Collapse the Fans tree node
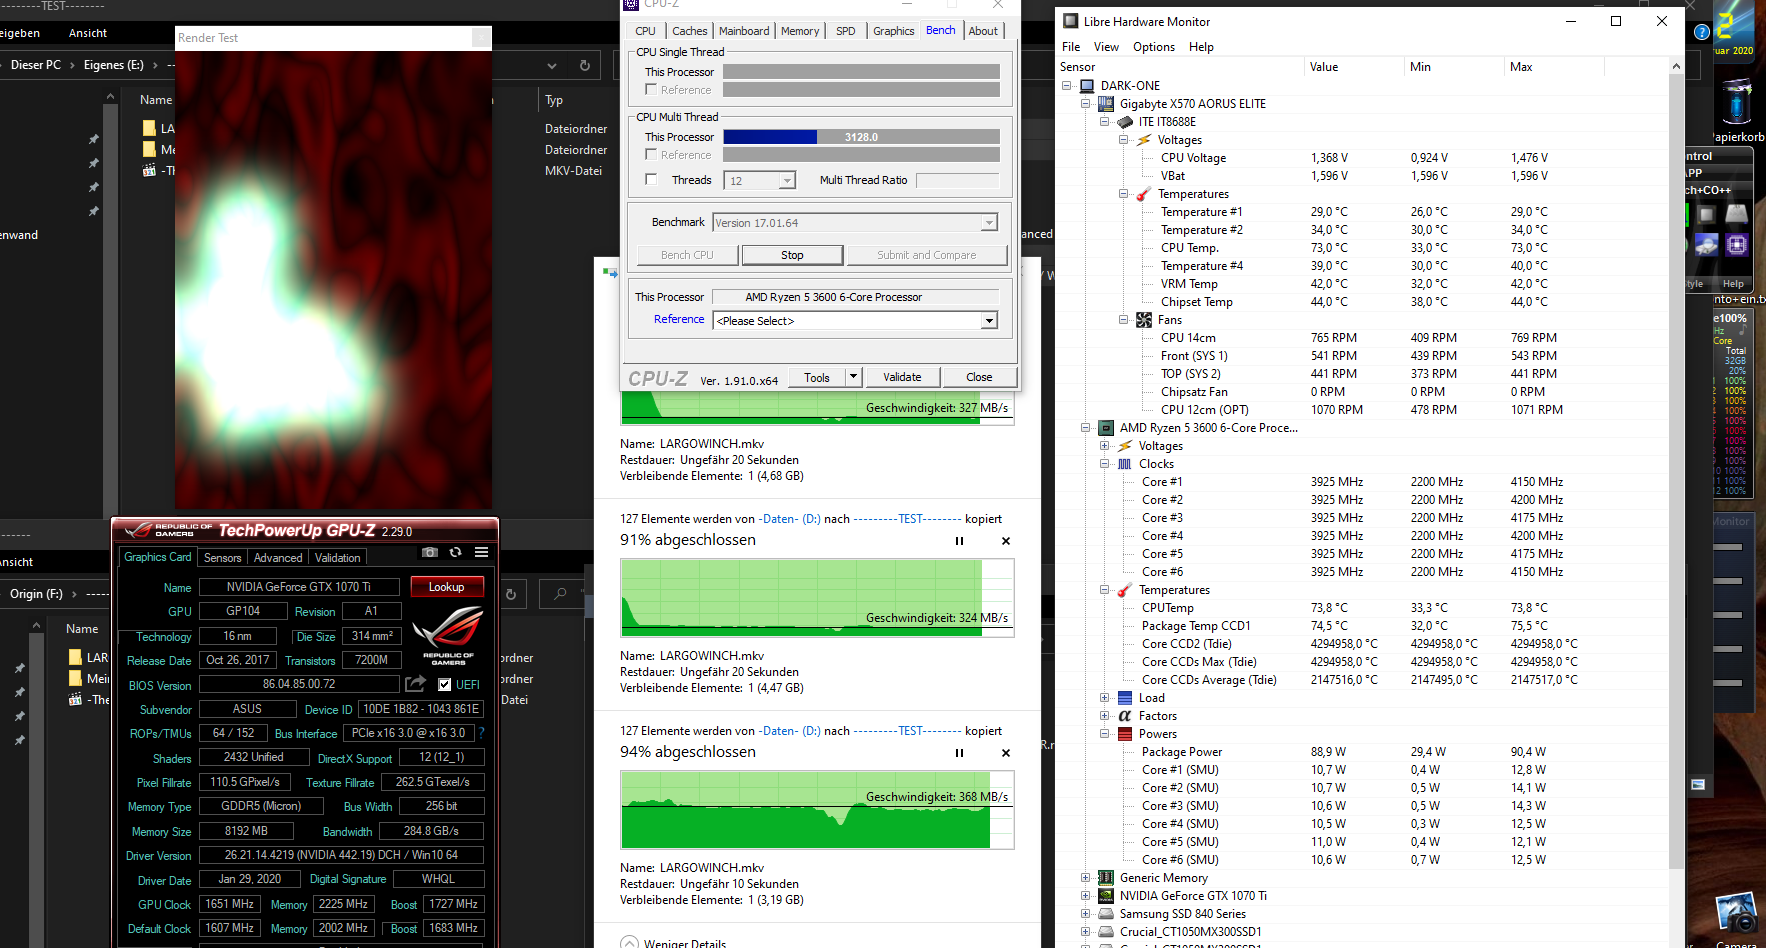The image size is (1766, 948). [x=1124, y=320]
